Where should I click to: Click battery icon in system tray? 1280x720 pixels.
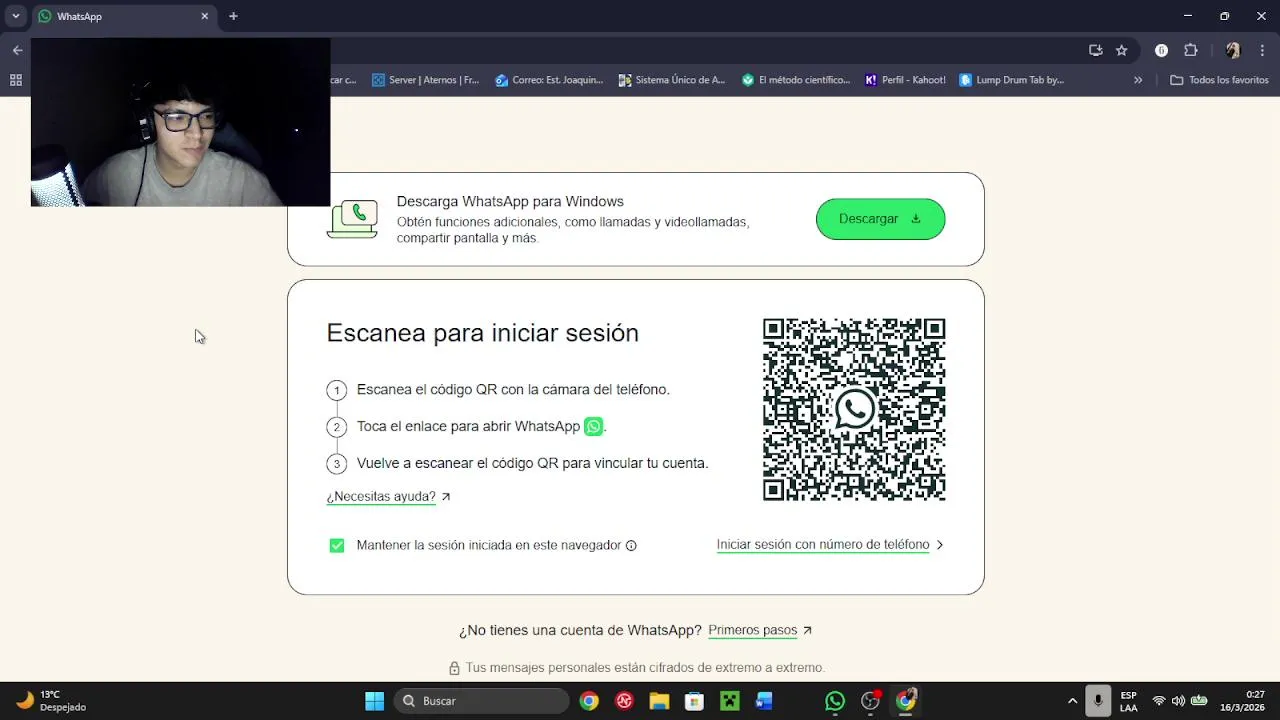(1199, 701)
